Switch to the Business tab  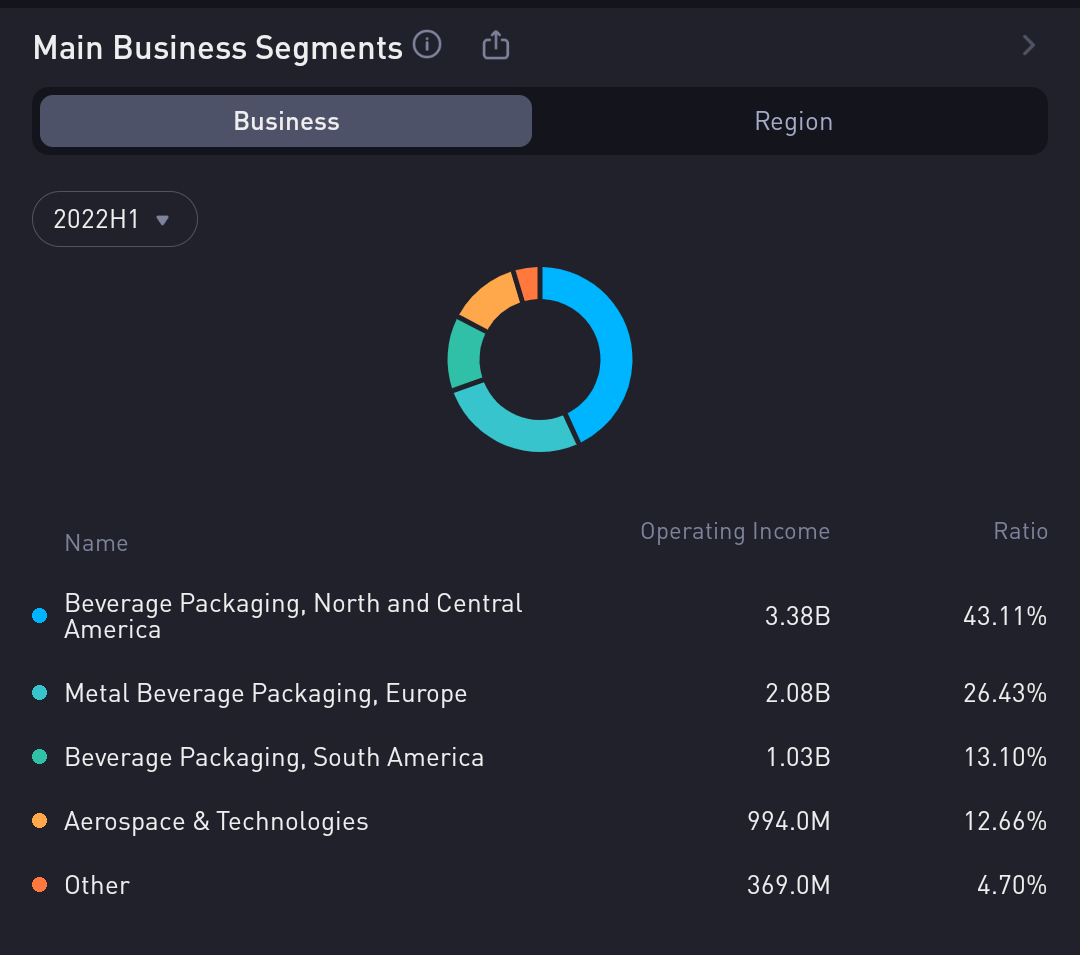tap(286, 121)
